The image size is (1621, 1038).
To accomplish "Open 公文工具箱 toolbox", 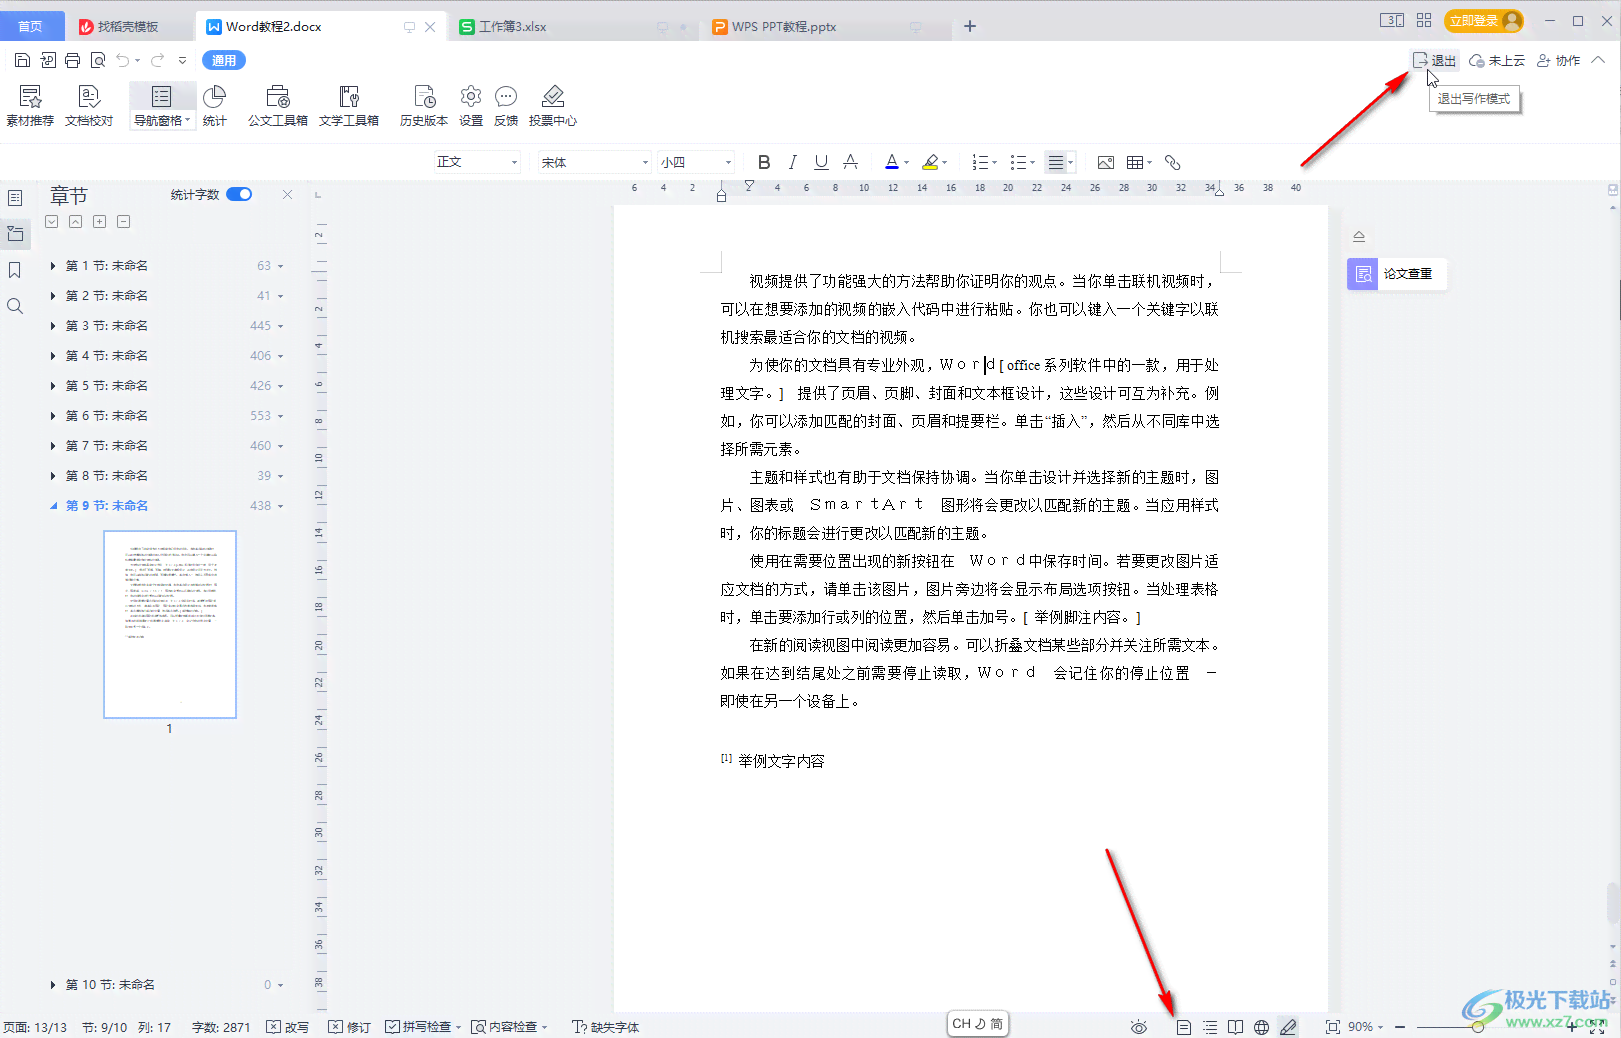I will (x=278, y=106).
